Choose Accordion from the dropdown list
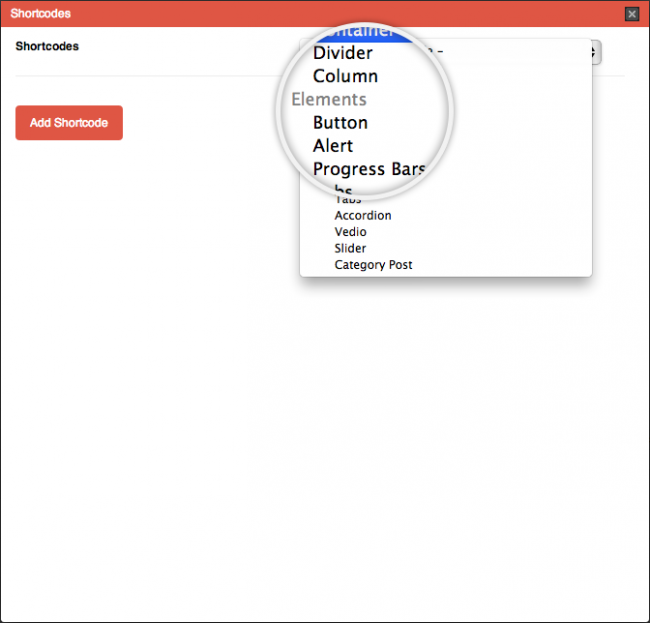Image resolution: width=650 pixels, height=623 pixels. (363, 215)
